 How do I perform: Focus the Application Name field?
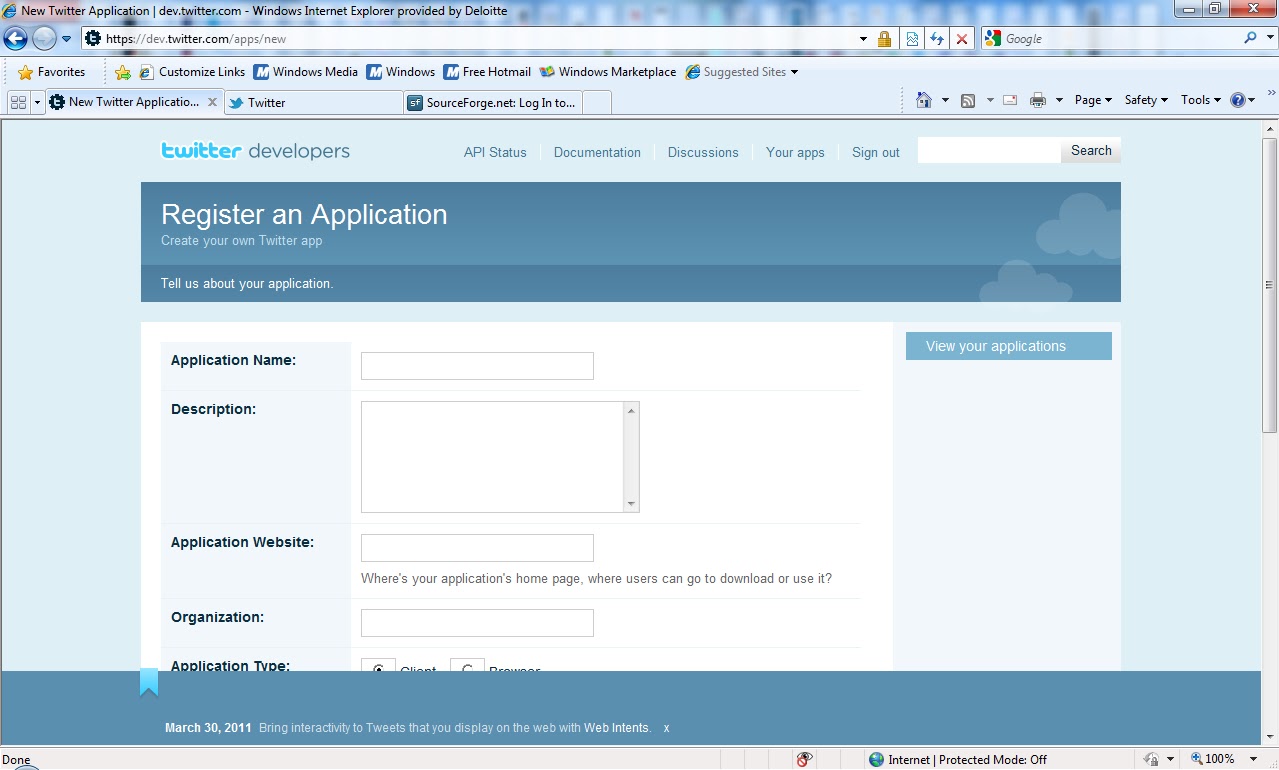coord(477,366)
